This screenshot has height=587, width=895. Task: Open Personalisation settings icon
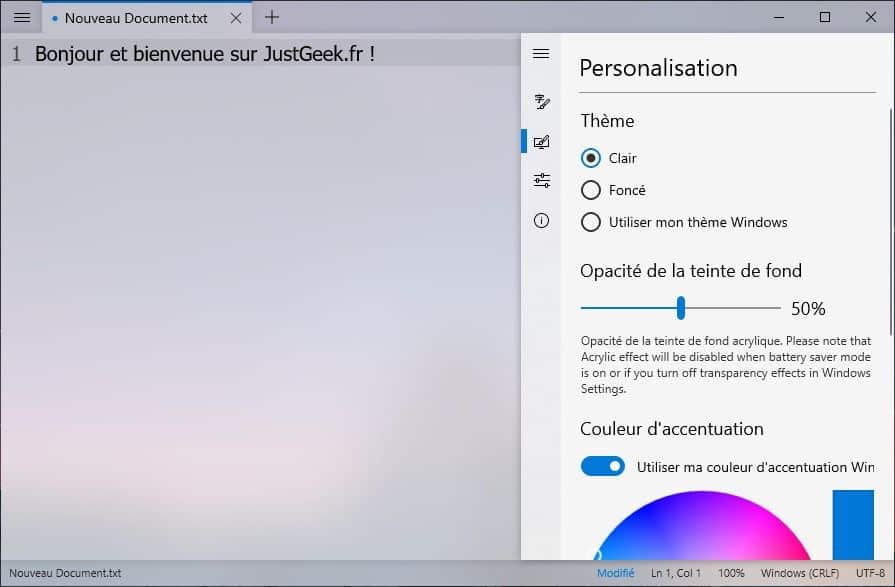click(x=542, y=142)
